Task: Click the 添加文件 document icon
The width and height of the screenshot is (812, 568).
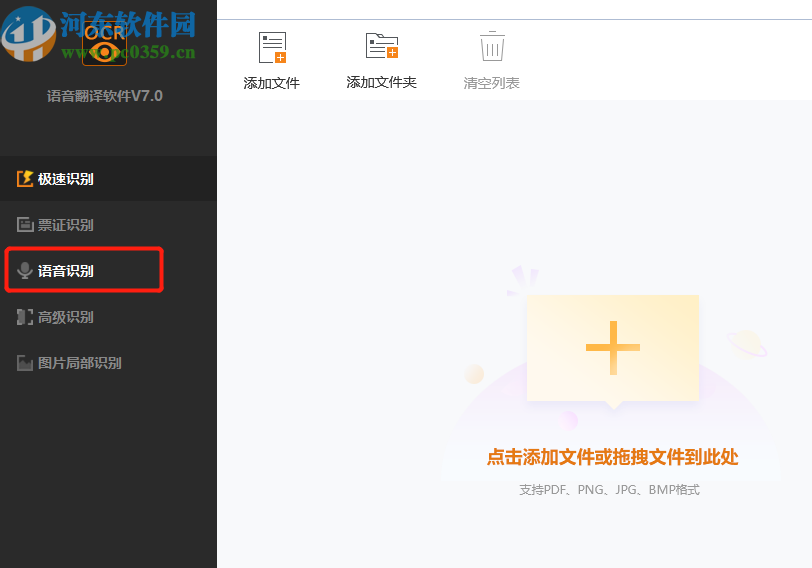Action: (272, 48)
